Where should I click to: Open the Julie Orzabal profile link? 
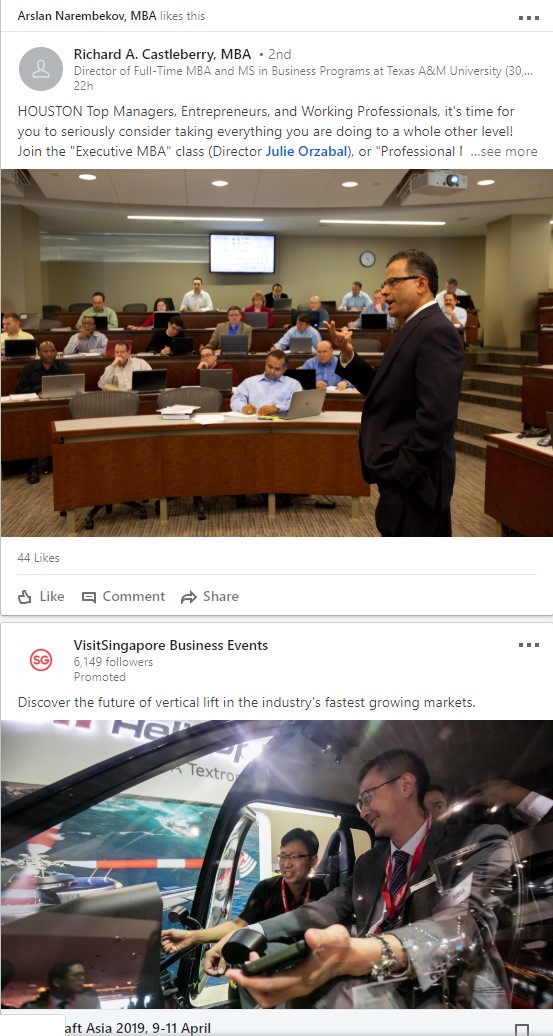pos(306,151)
